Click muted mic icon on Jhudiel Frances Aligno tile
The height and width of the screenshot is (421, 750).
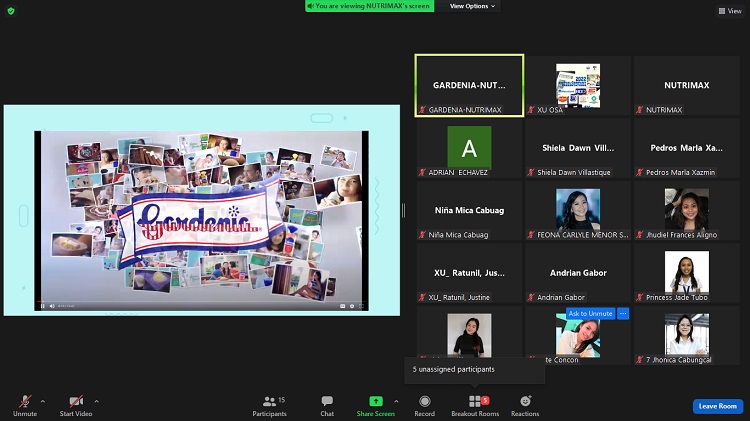(x=640, y=234)
